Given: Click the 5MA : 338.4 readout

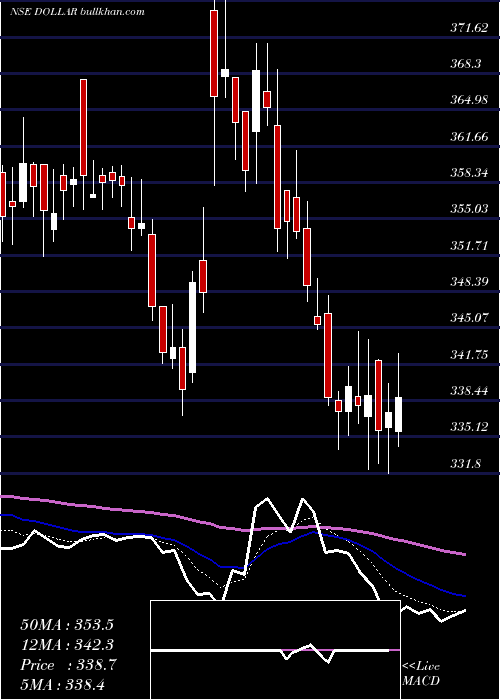Looking at the screenshot, I should pyautogui.click(x=62, y=684).
